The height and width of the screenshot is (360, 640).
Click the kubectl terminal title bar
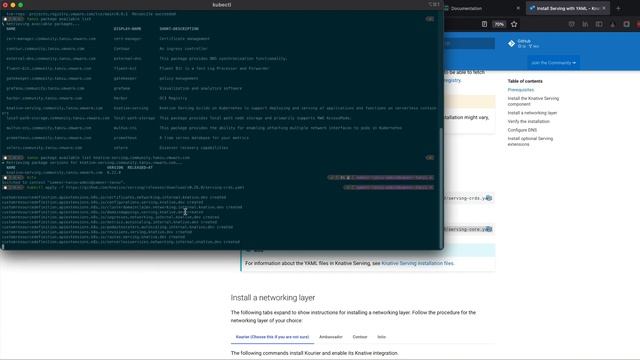pos(222,5)
